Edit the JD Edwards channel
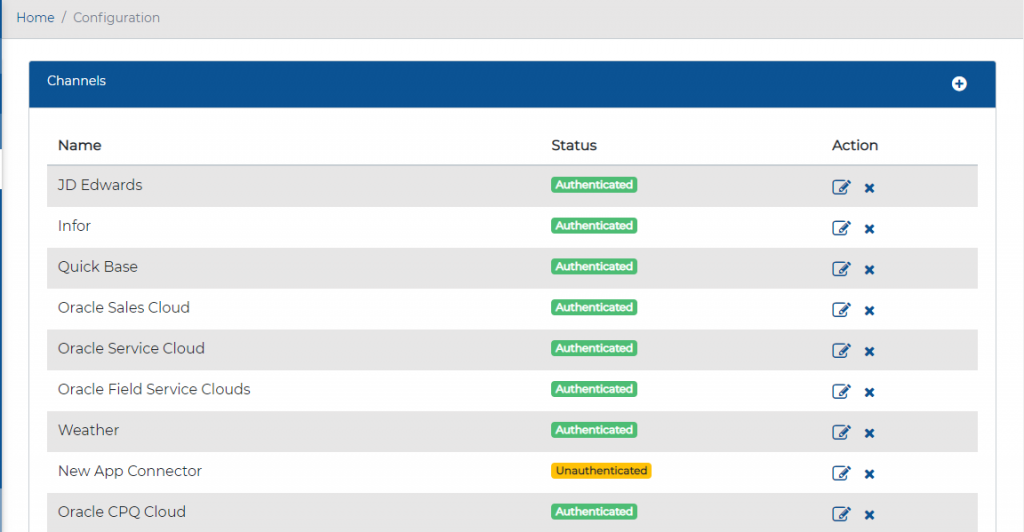Screen dimensions: 1024x532 click(x=841, y=187)
